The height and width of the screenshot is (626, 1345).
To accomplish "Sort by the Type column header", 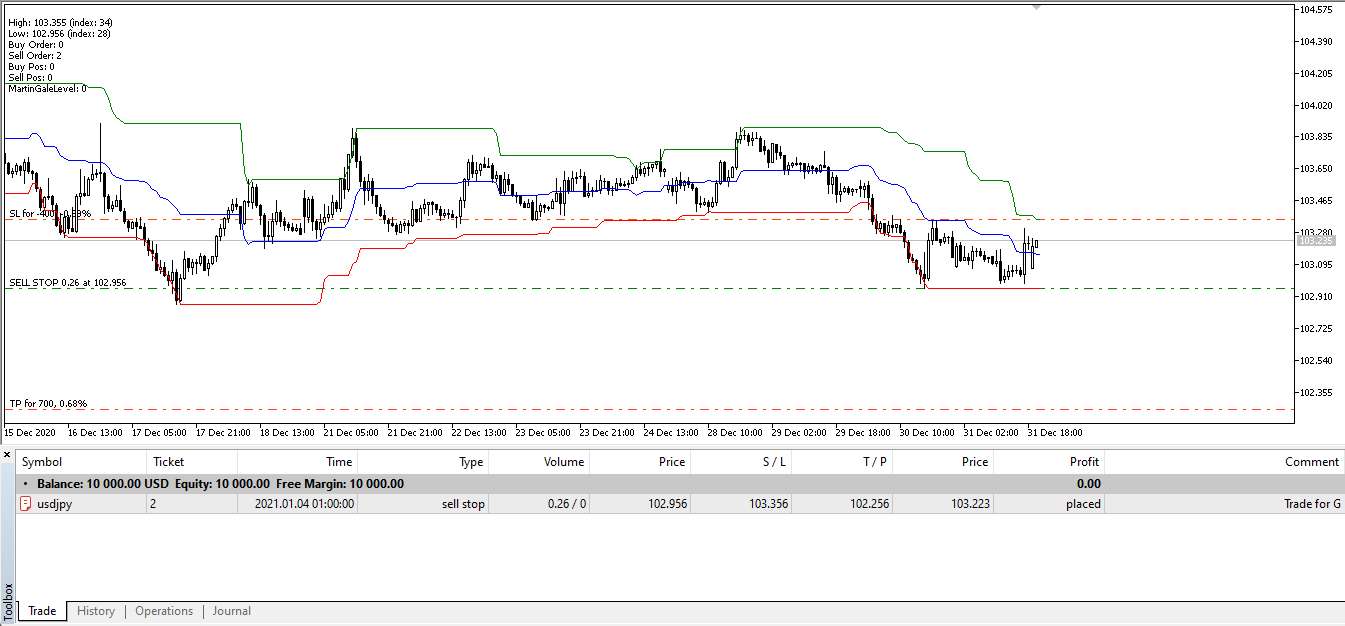I will pyautogui.click(x=470, y=462).
